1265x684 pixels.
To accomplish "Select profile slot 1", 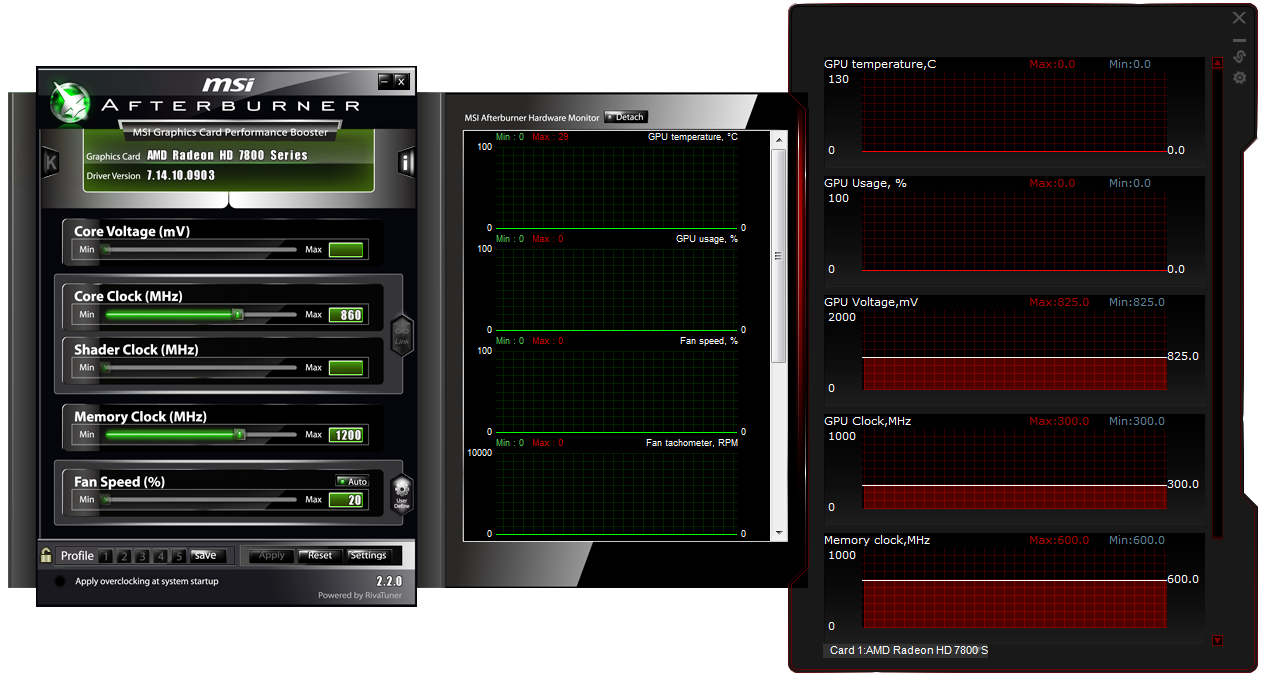I will [106, 556].
